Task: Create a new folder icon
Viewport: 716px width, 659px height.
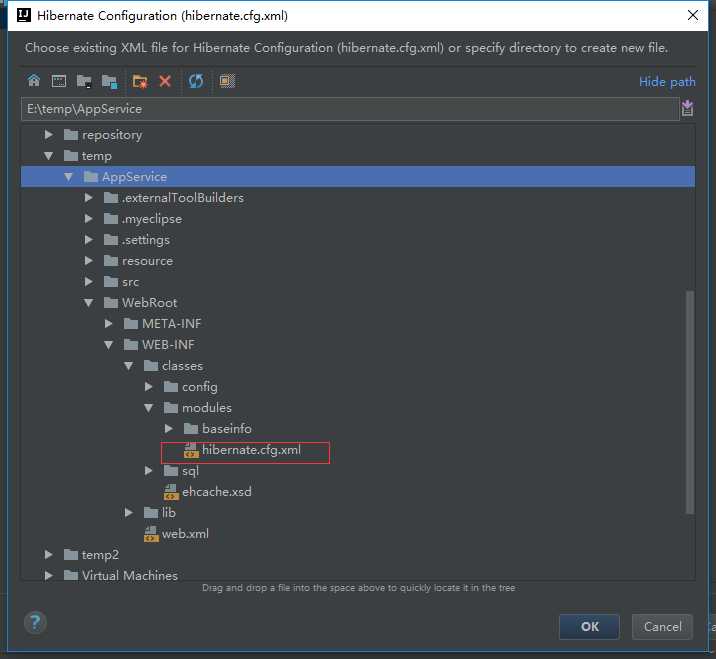Action: point(140,81)
